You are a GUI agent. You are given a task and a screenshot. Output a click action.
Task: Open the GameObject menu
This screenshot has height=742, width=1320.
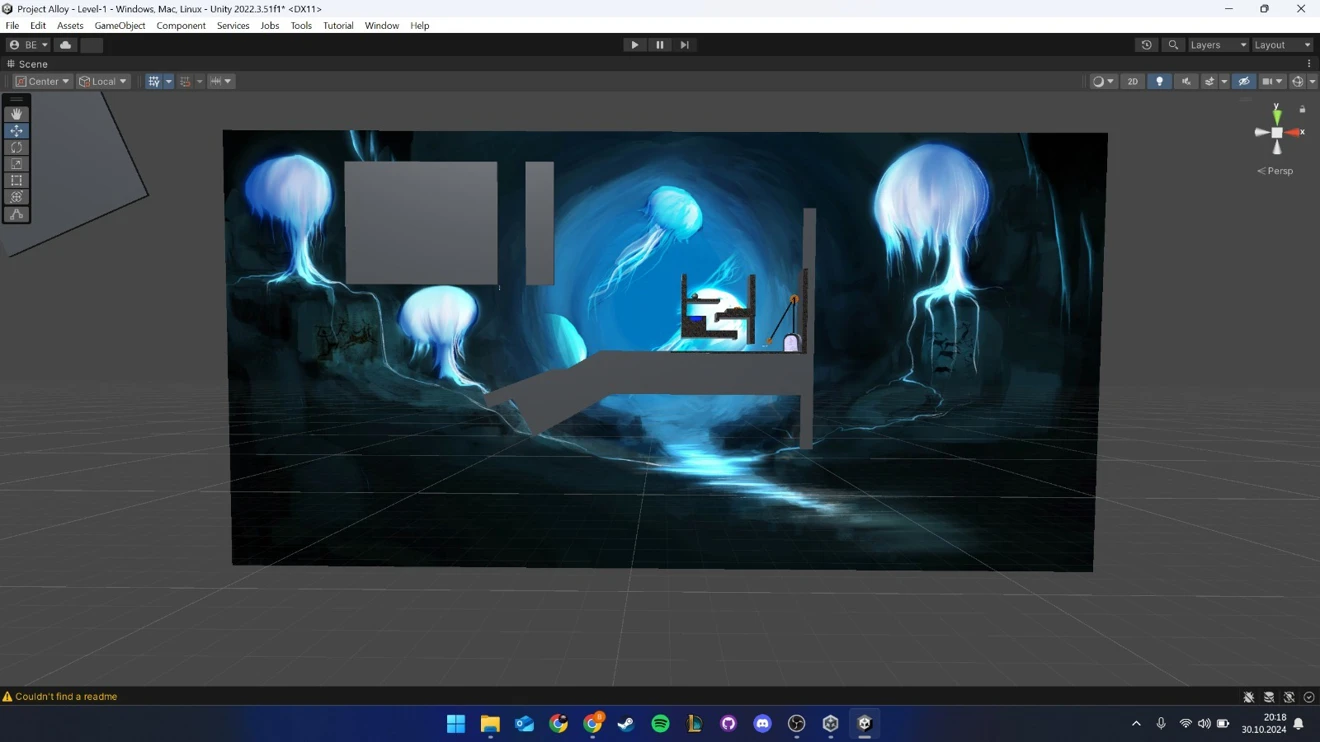point(119,26)
